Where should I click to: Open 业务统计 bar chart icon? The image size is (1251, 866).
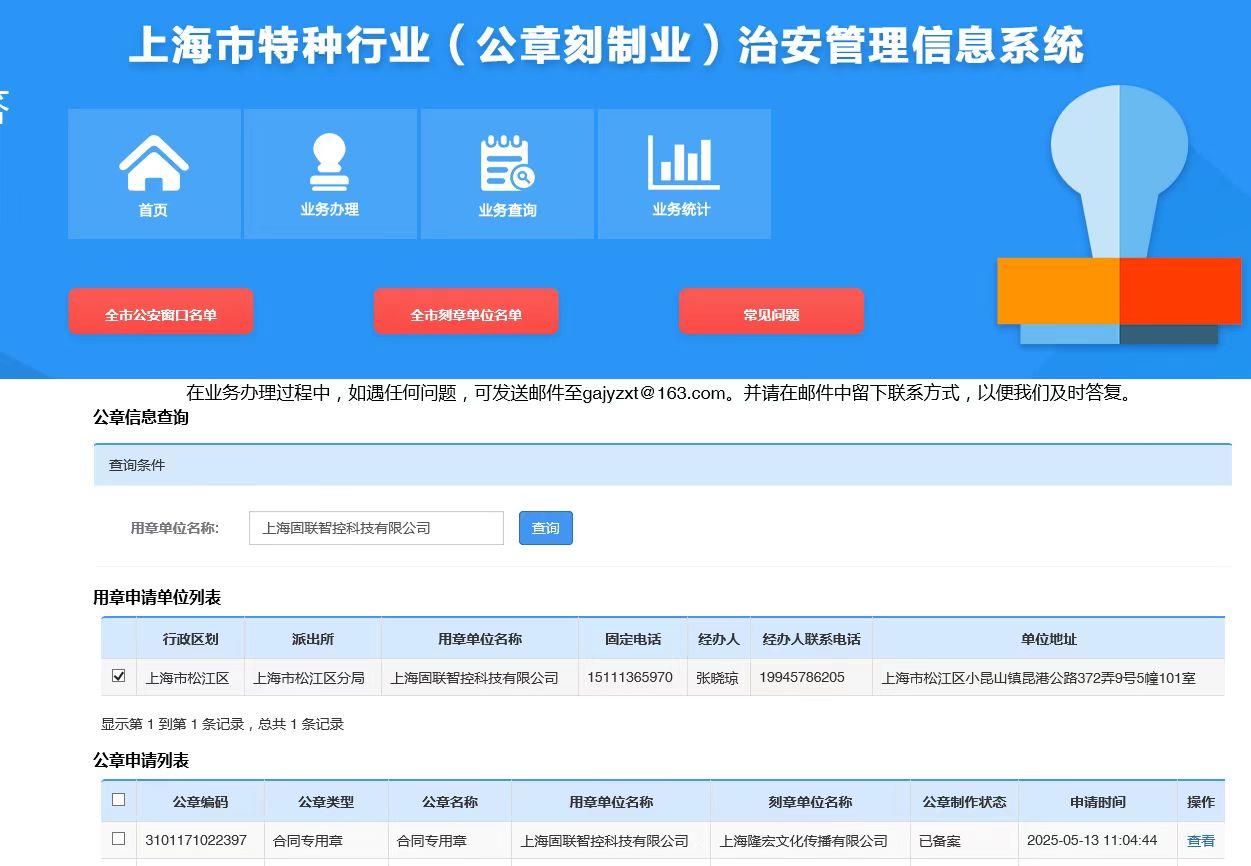(683, 165)
